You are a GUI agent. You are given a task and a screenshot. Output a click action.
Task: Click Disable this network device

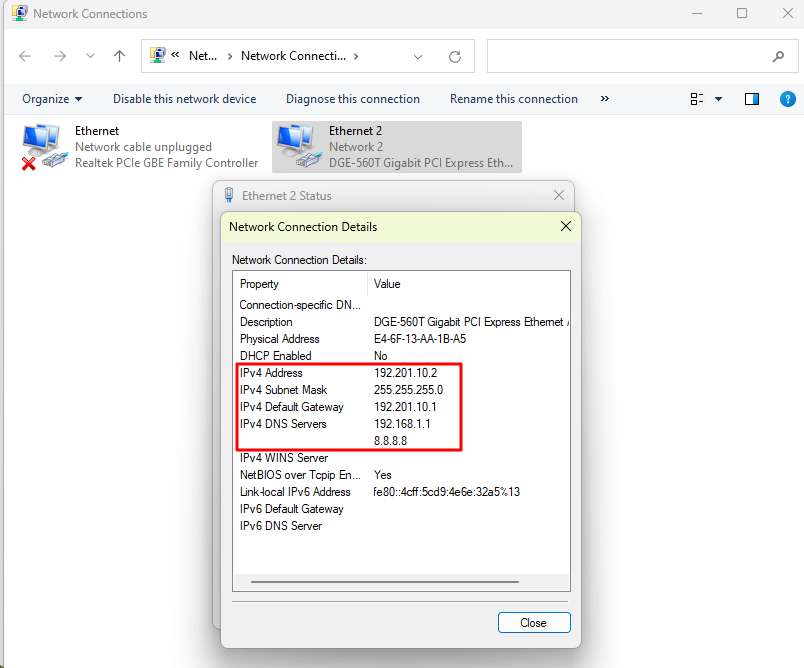(184, 99)
